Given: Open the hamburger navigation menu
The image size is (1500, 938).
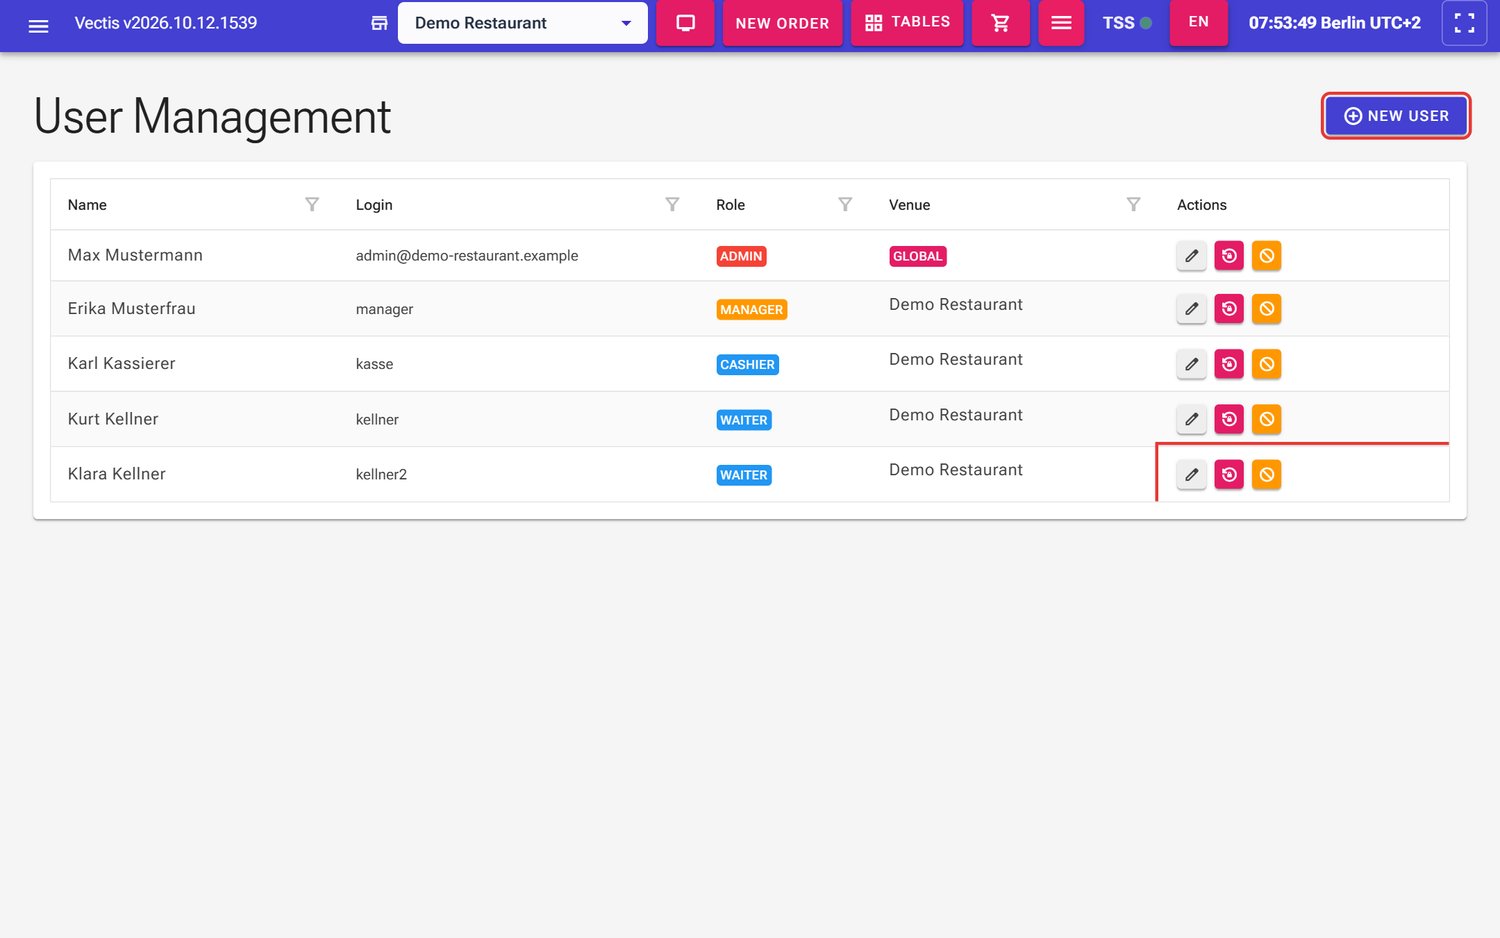Looking at the screenshot, I should (x=38, y=26).
